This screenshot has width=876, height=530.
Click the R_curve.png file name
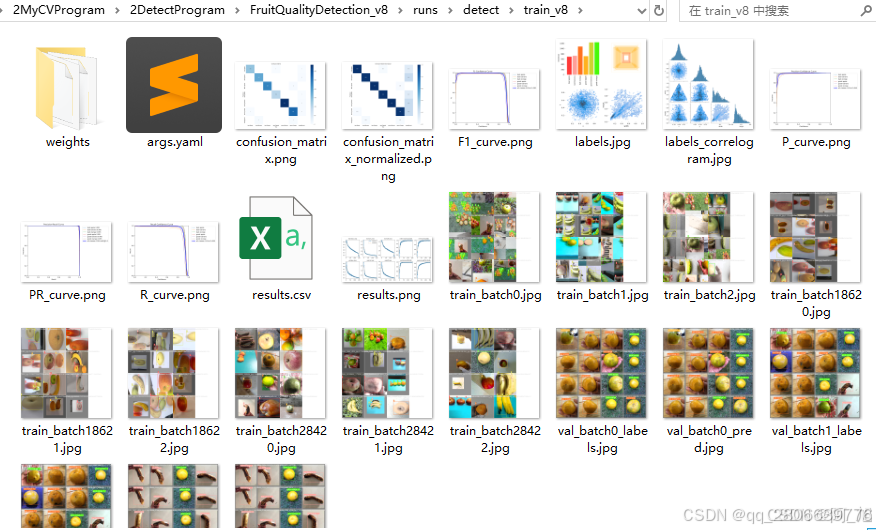tap(174, 295)
